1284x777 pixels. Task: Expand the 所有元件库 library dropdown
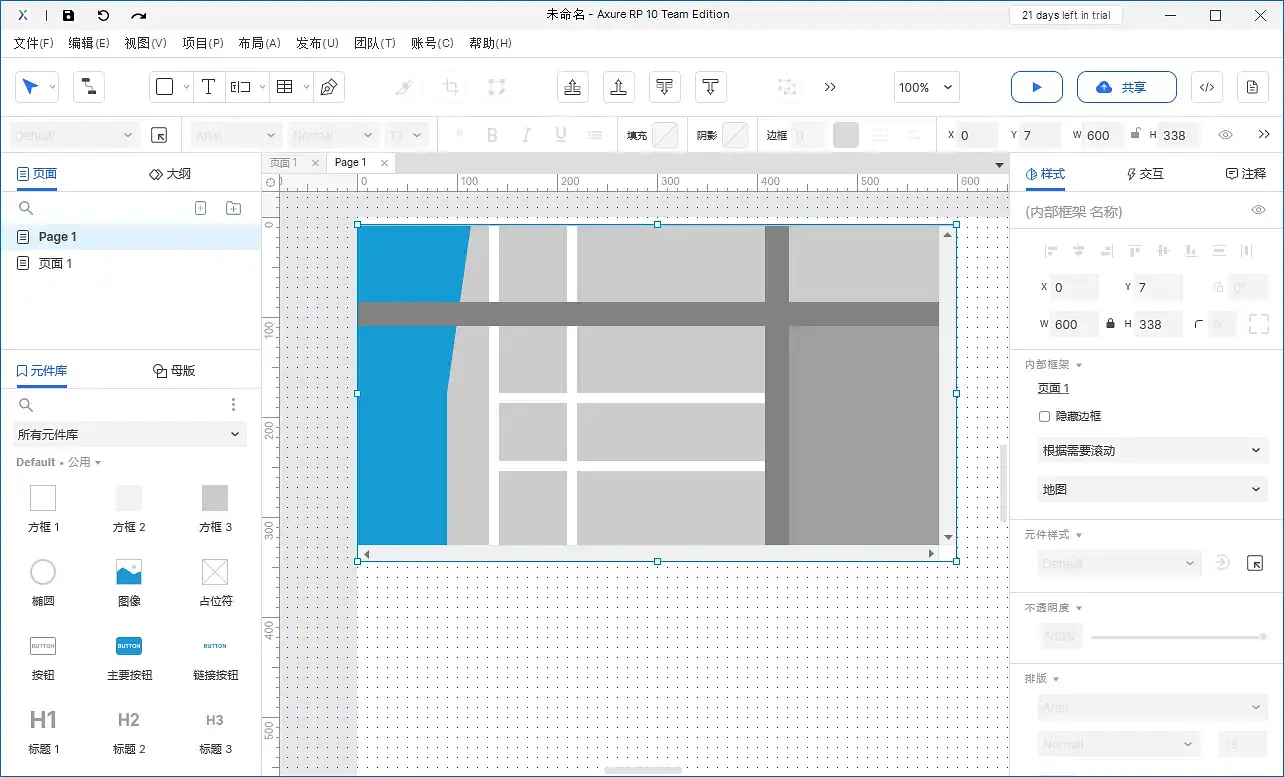130,434
